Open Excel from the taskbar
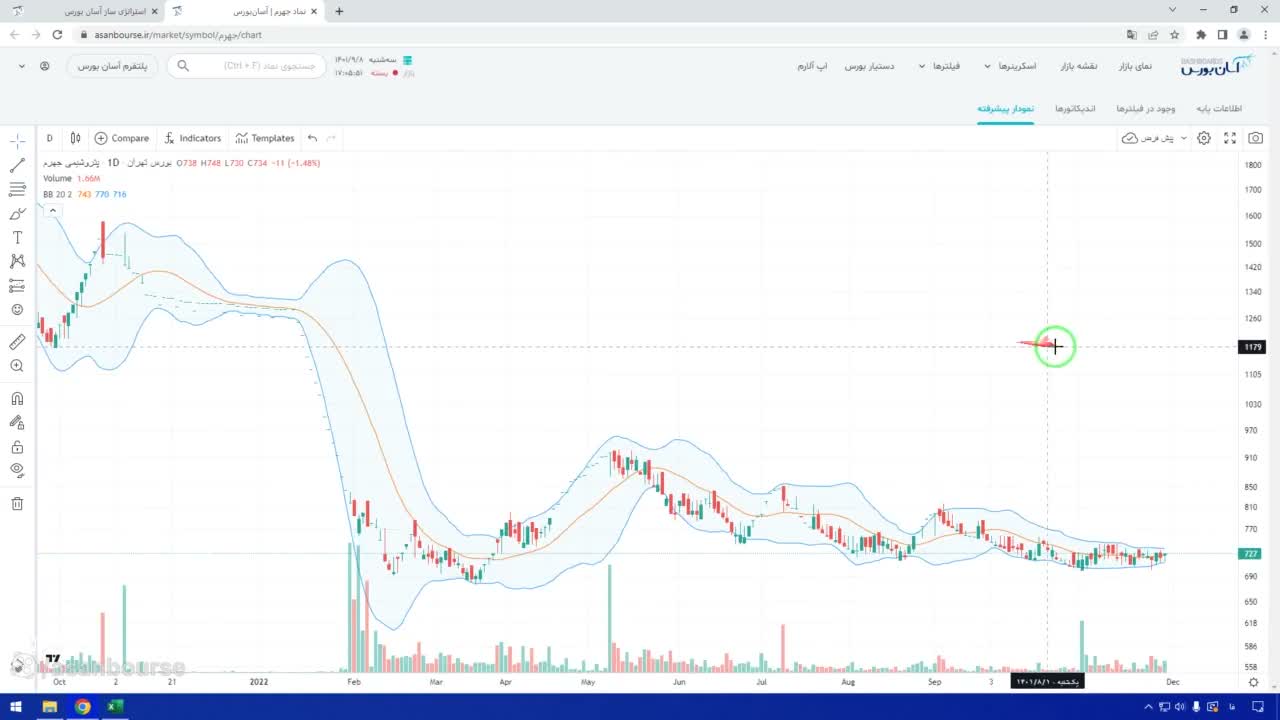 [x=115, y=707]
